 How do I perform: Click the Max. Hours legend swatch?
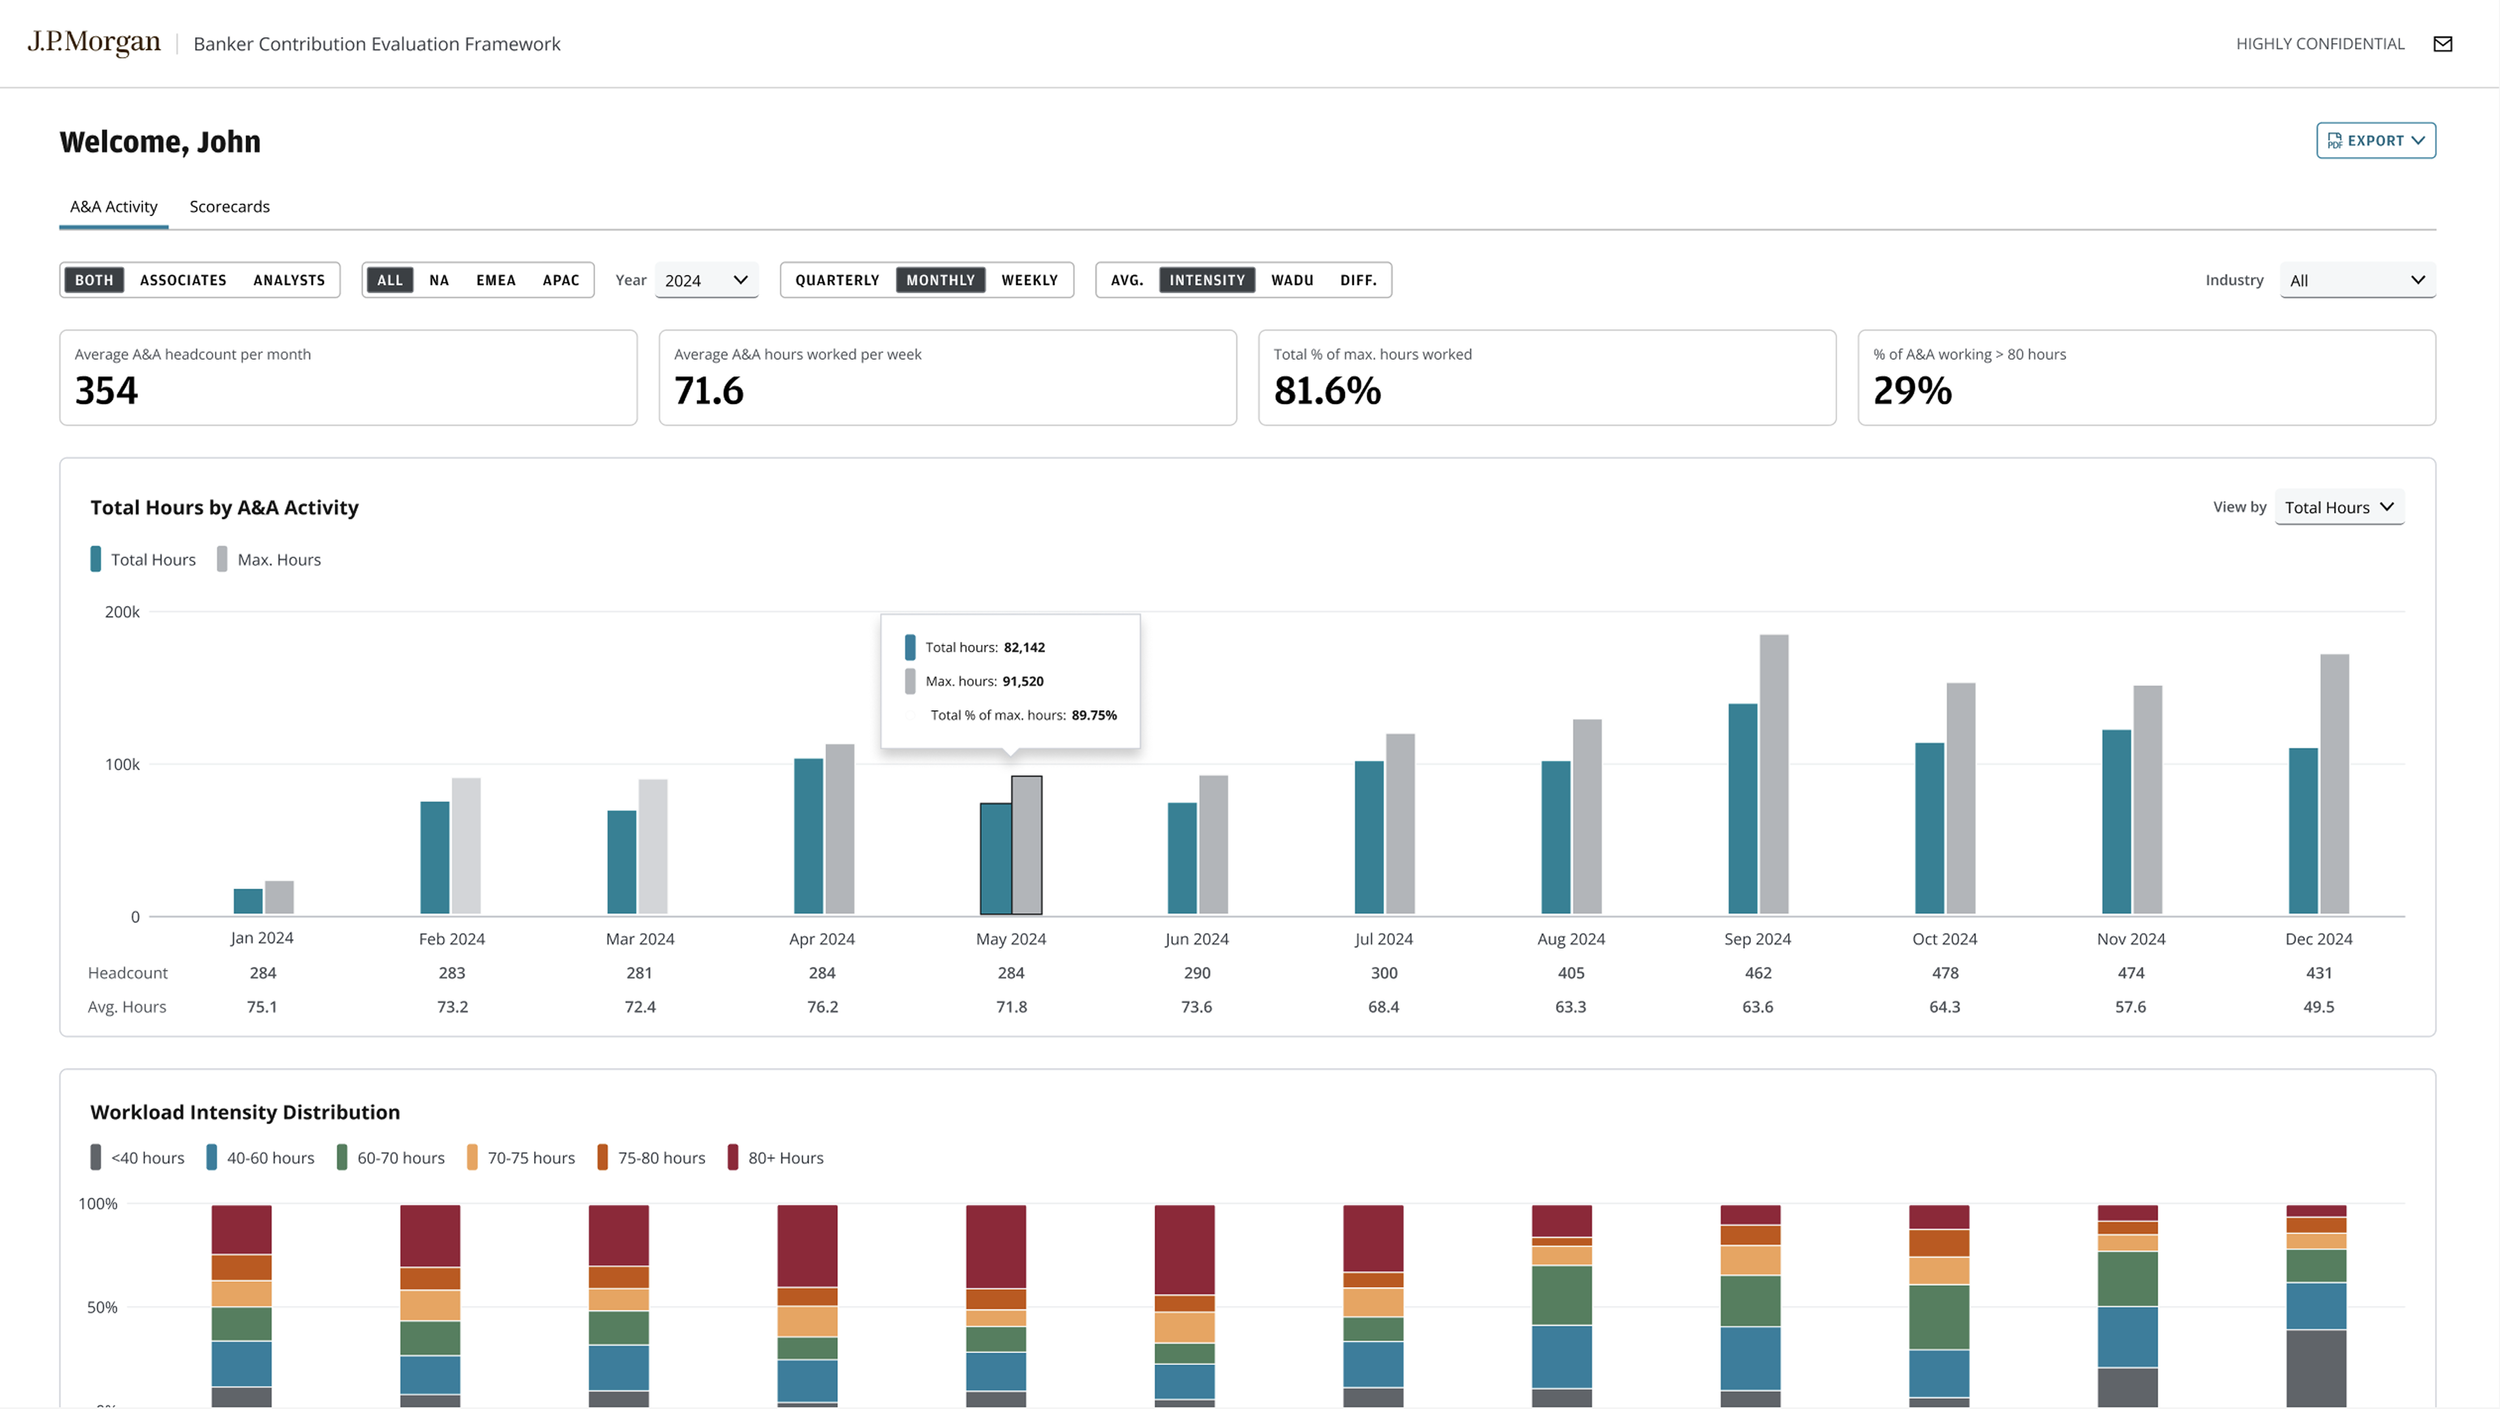tap(222, 559)
